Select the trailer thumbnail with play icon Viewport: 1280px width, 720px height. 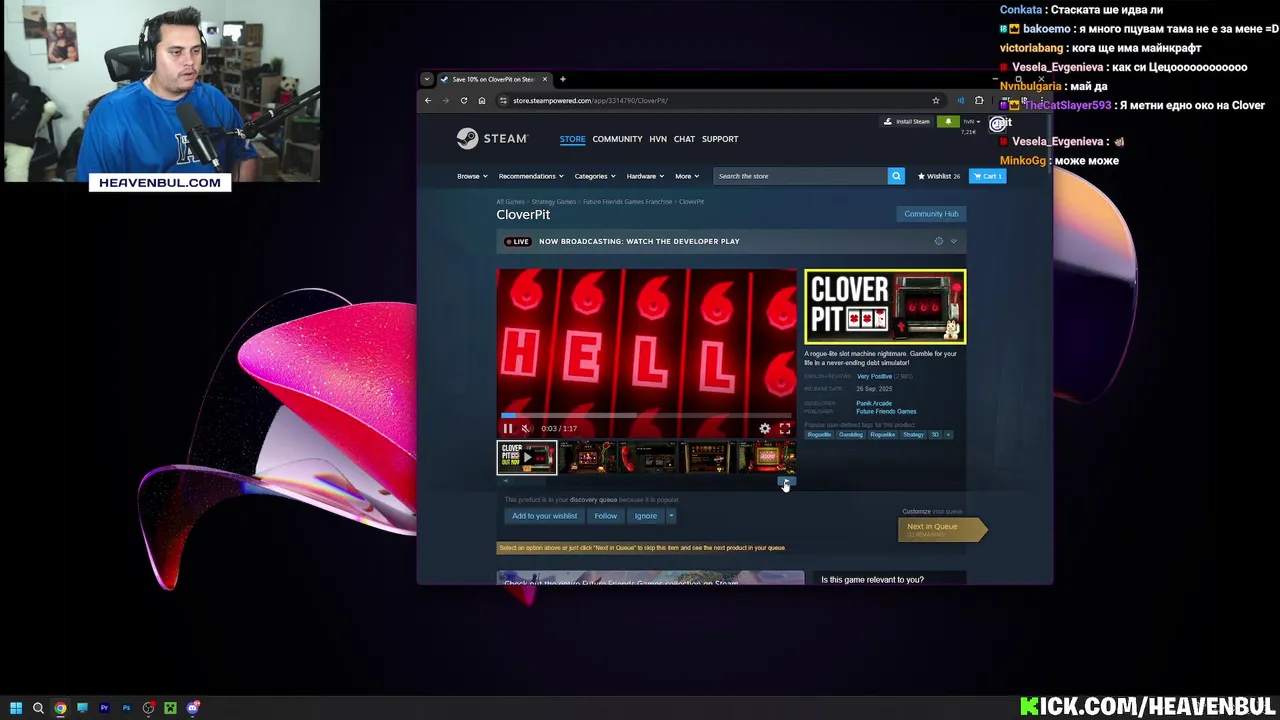click(527, 457)
